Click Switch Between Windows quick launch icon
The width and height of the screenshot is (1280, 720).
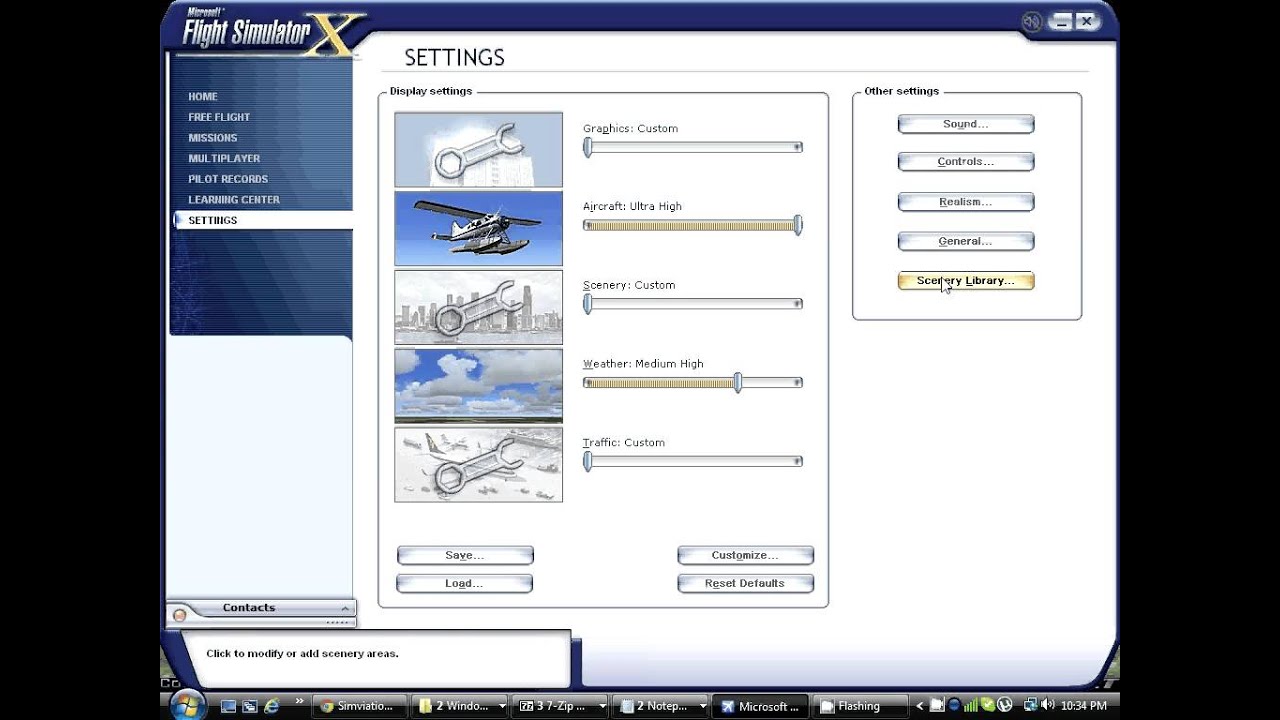[250, 706]
